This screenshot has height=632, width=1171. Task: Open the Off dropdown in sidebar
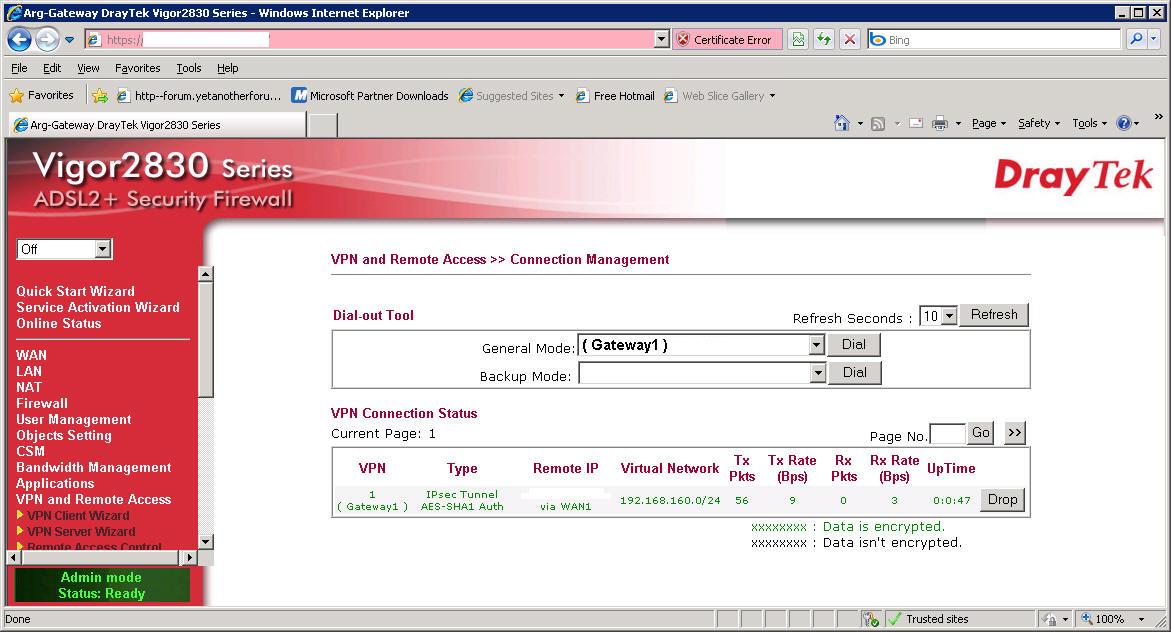click(64, 249)
